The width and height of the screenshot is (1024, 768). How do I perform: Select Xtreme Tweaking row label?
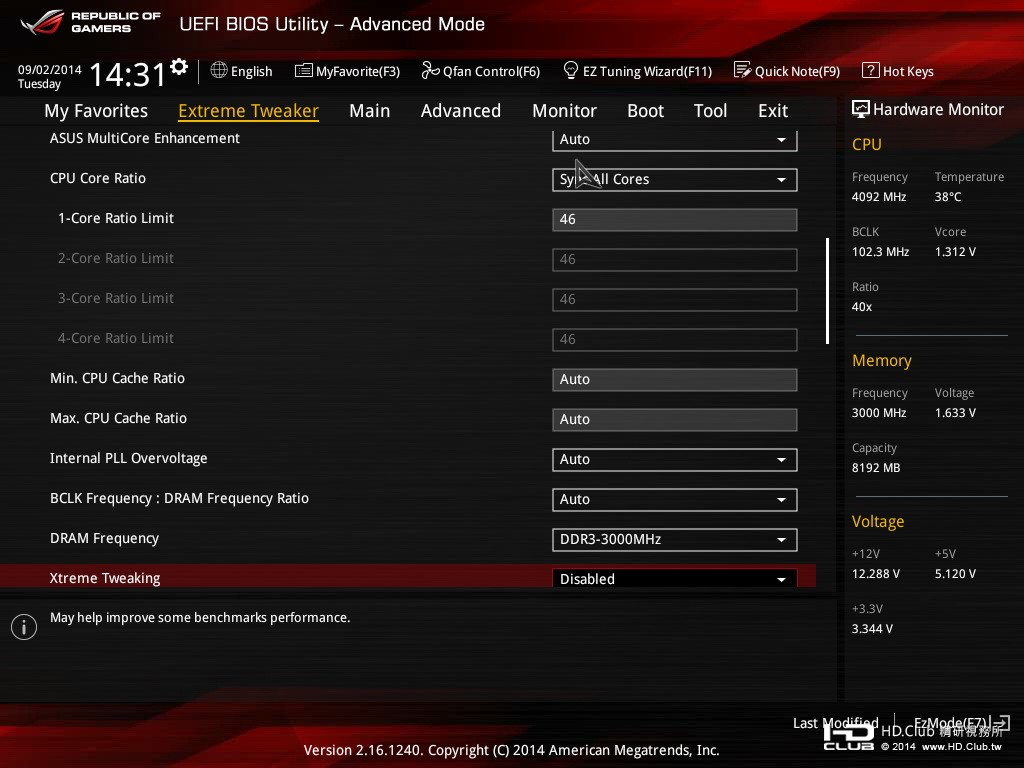coord(105,578)
